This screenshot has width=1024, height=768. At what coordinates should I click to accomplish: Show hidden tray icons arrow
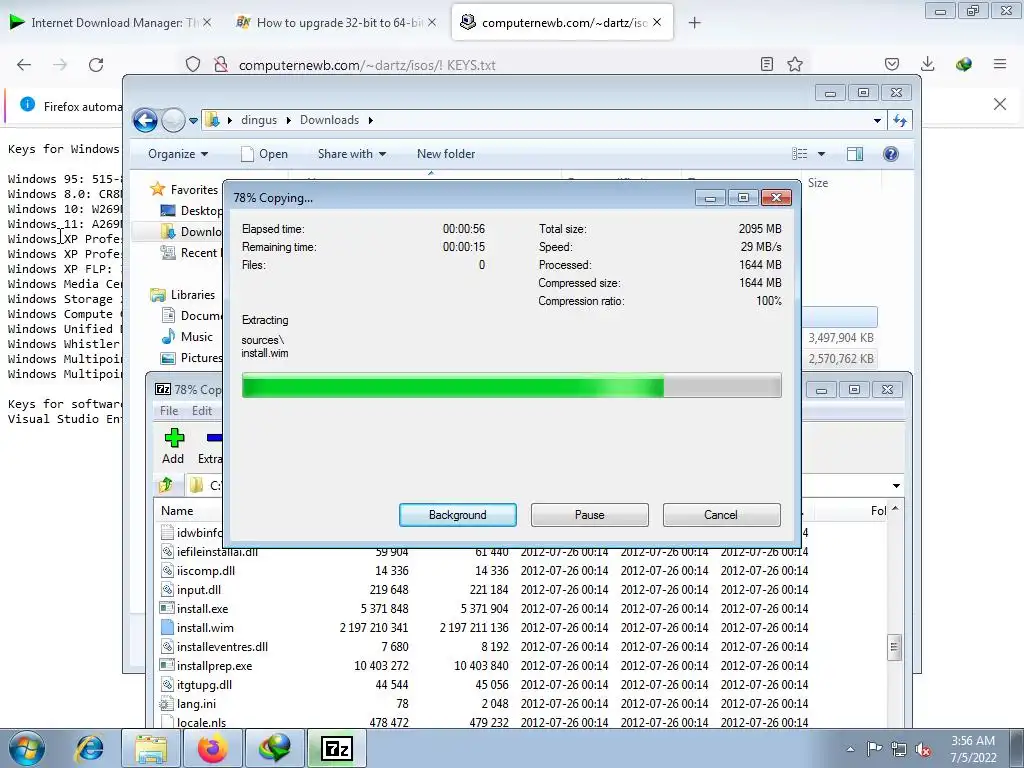tap(850, 749)
